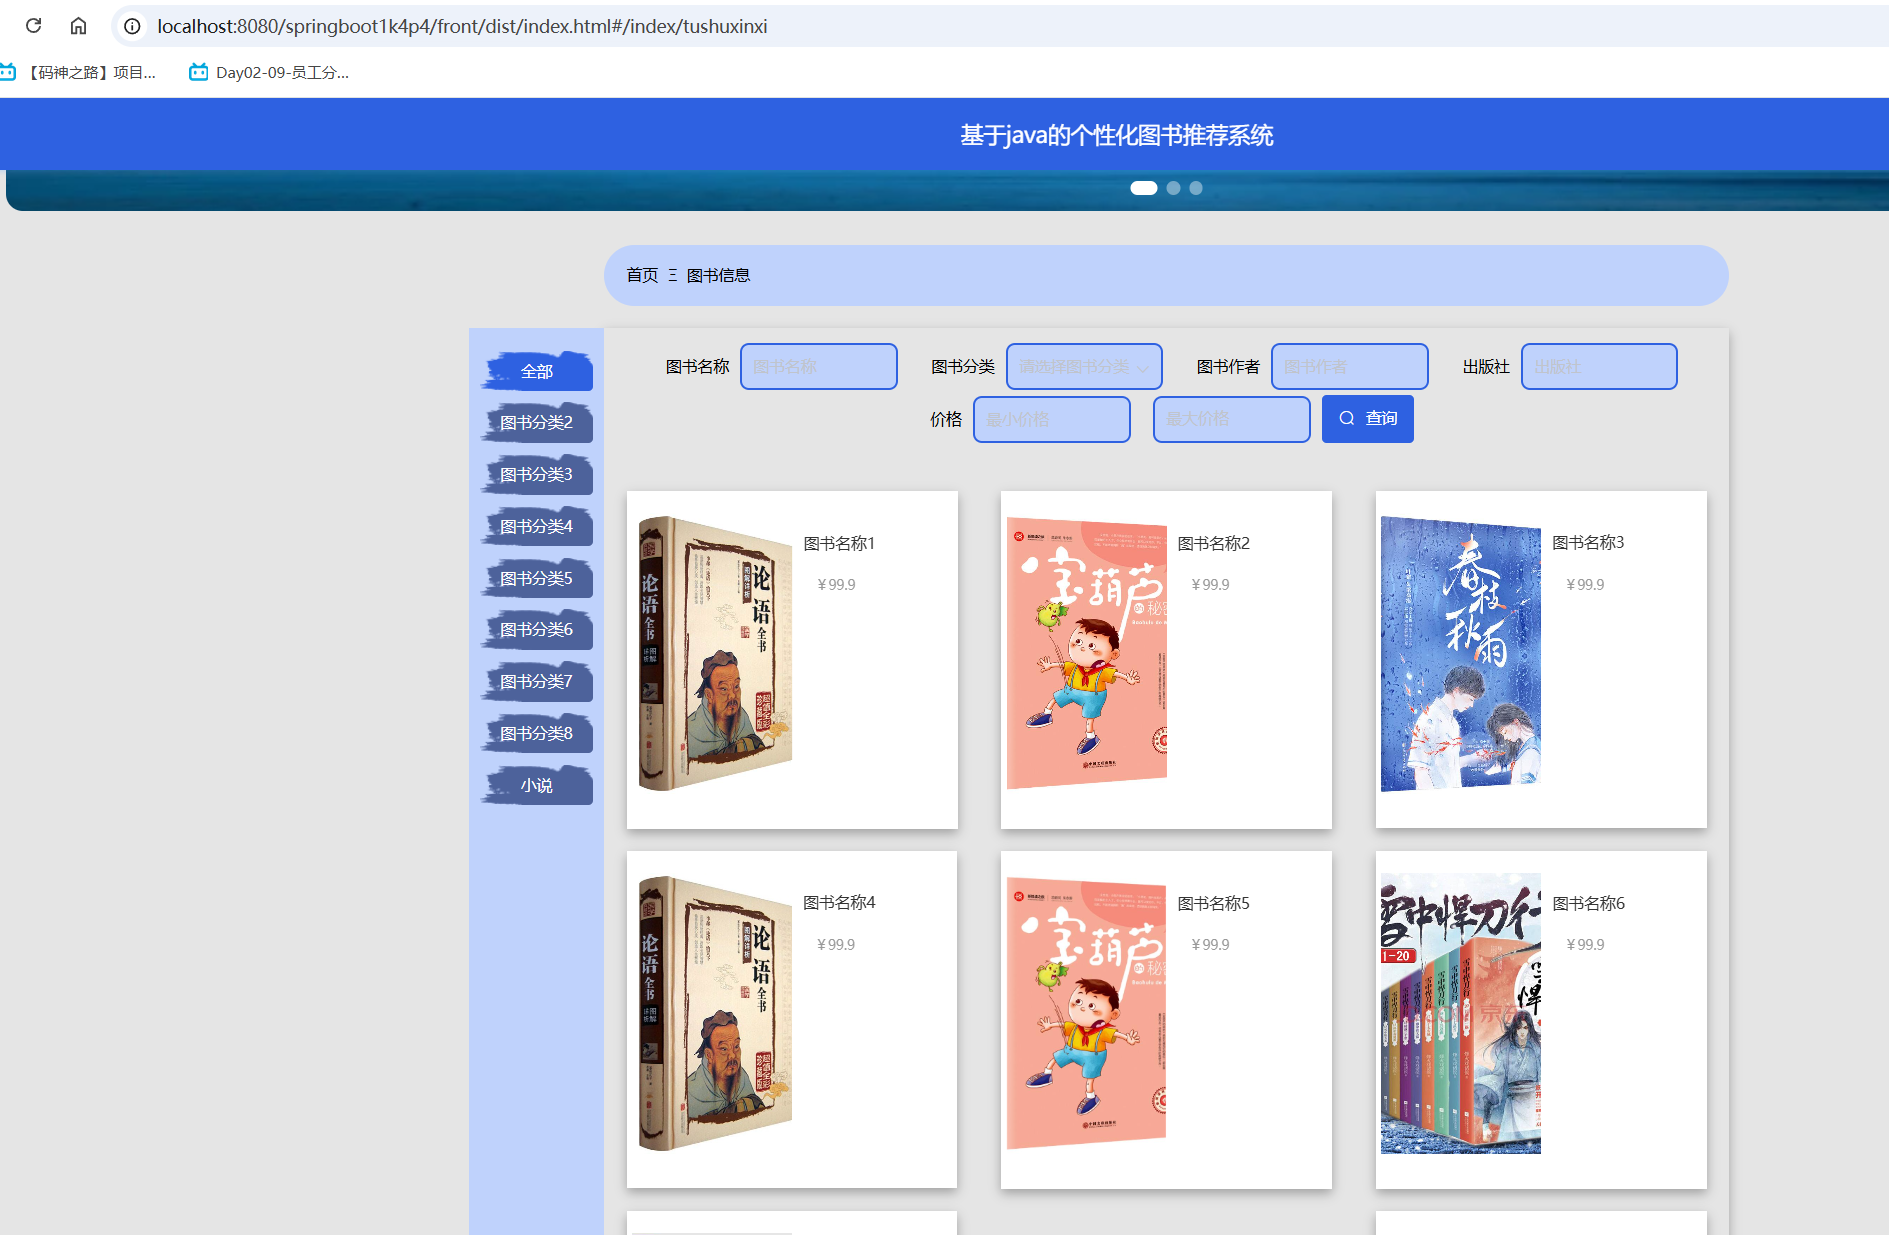This screenshot has width=1889, height=1235.
Task: Open the 图书分类 dropdown
Action: [1084, 367]
